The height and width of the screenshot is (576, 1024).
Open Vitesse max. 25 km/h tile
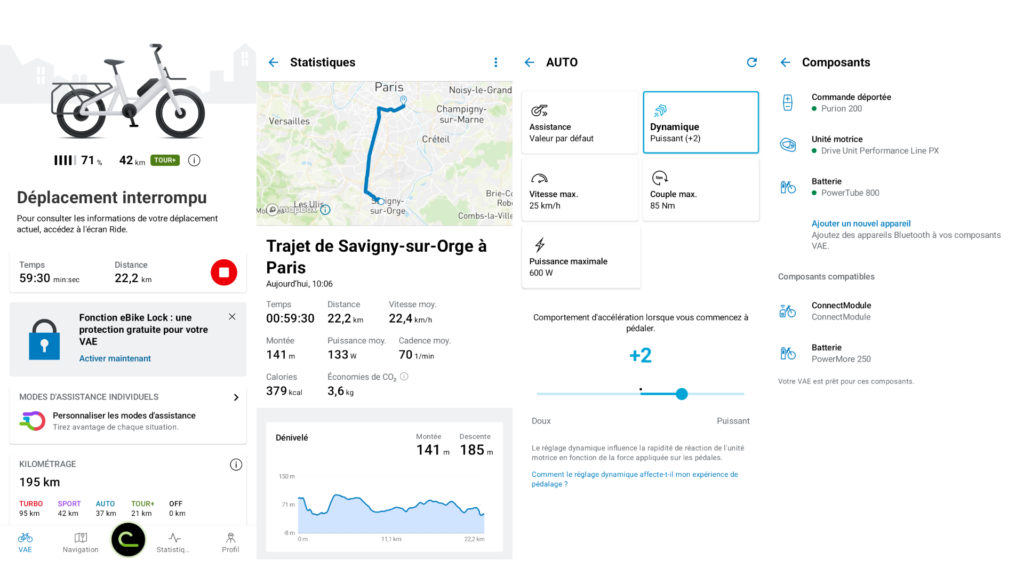pyautogui.click(x=580, y=189)
